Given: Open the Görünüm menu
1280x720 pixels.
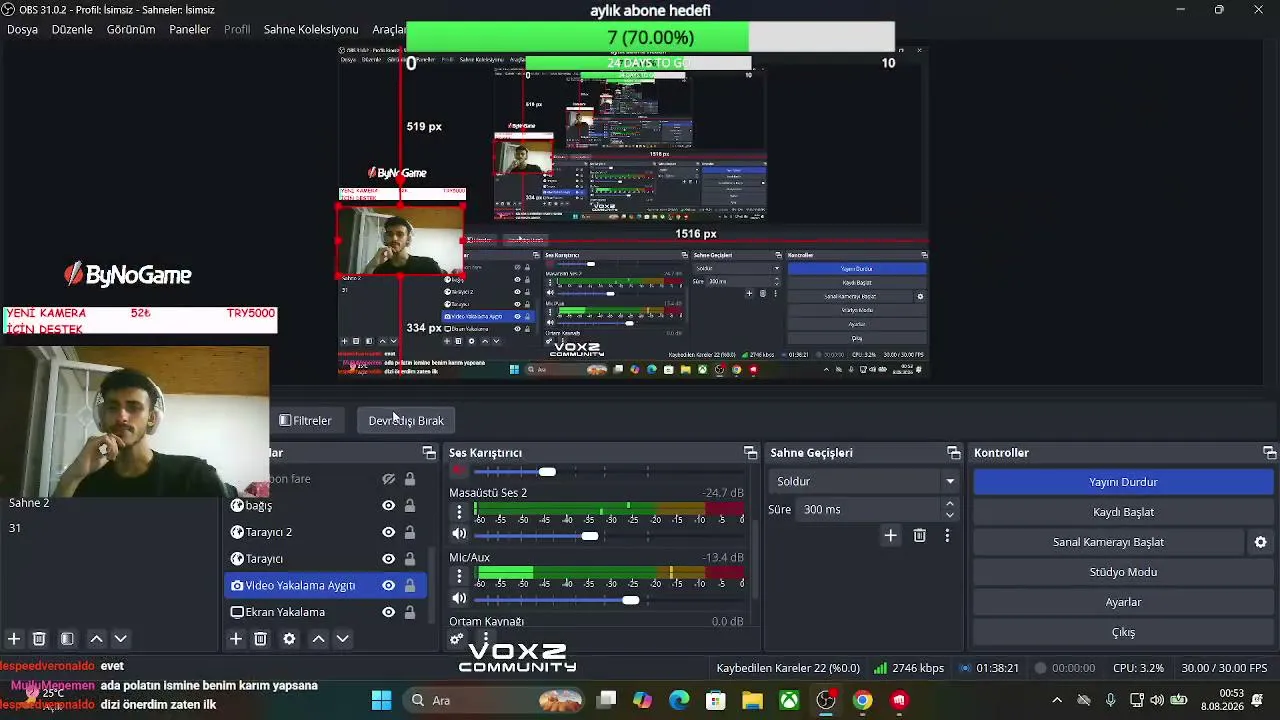Looking at the screenshot, I should tap(131, 29).
